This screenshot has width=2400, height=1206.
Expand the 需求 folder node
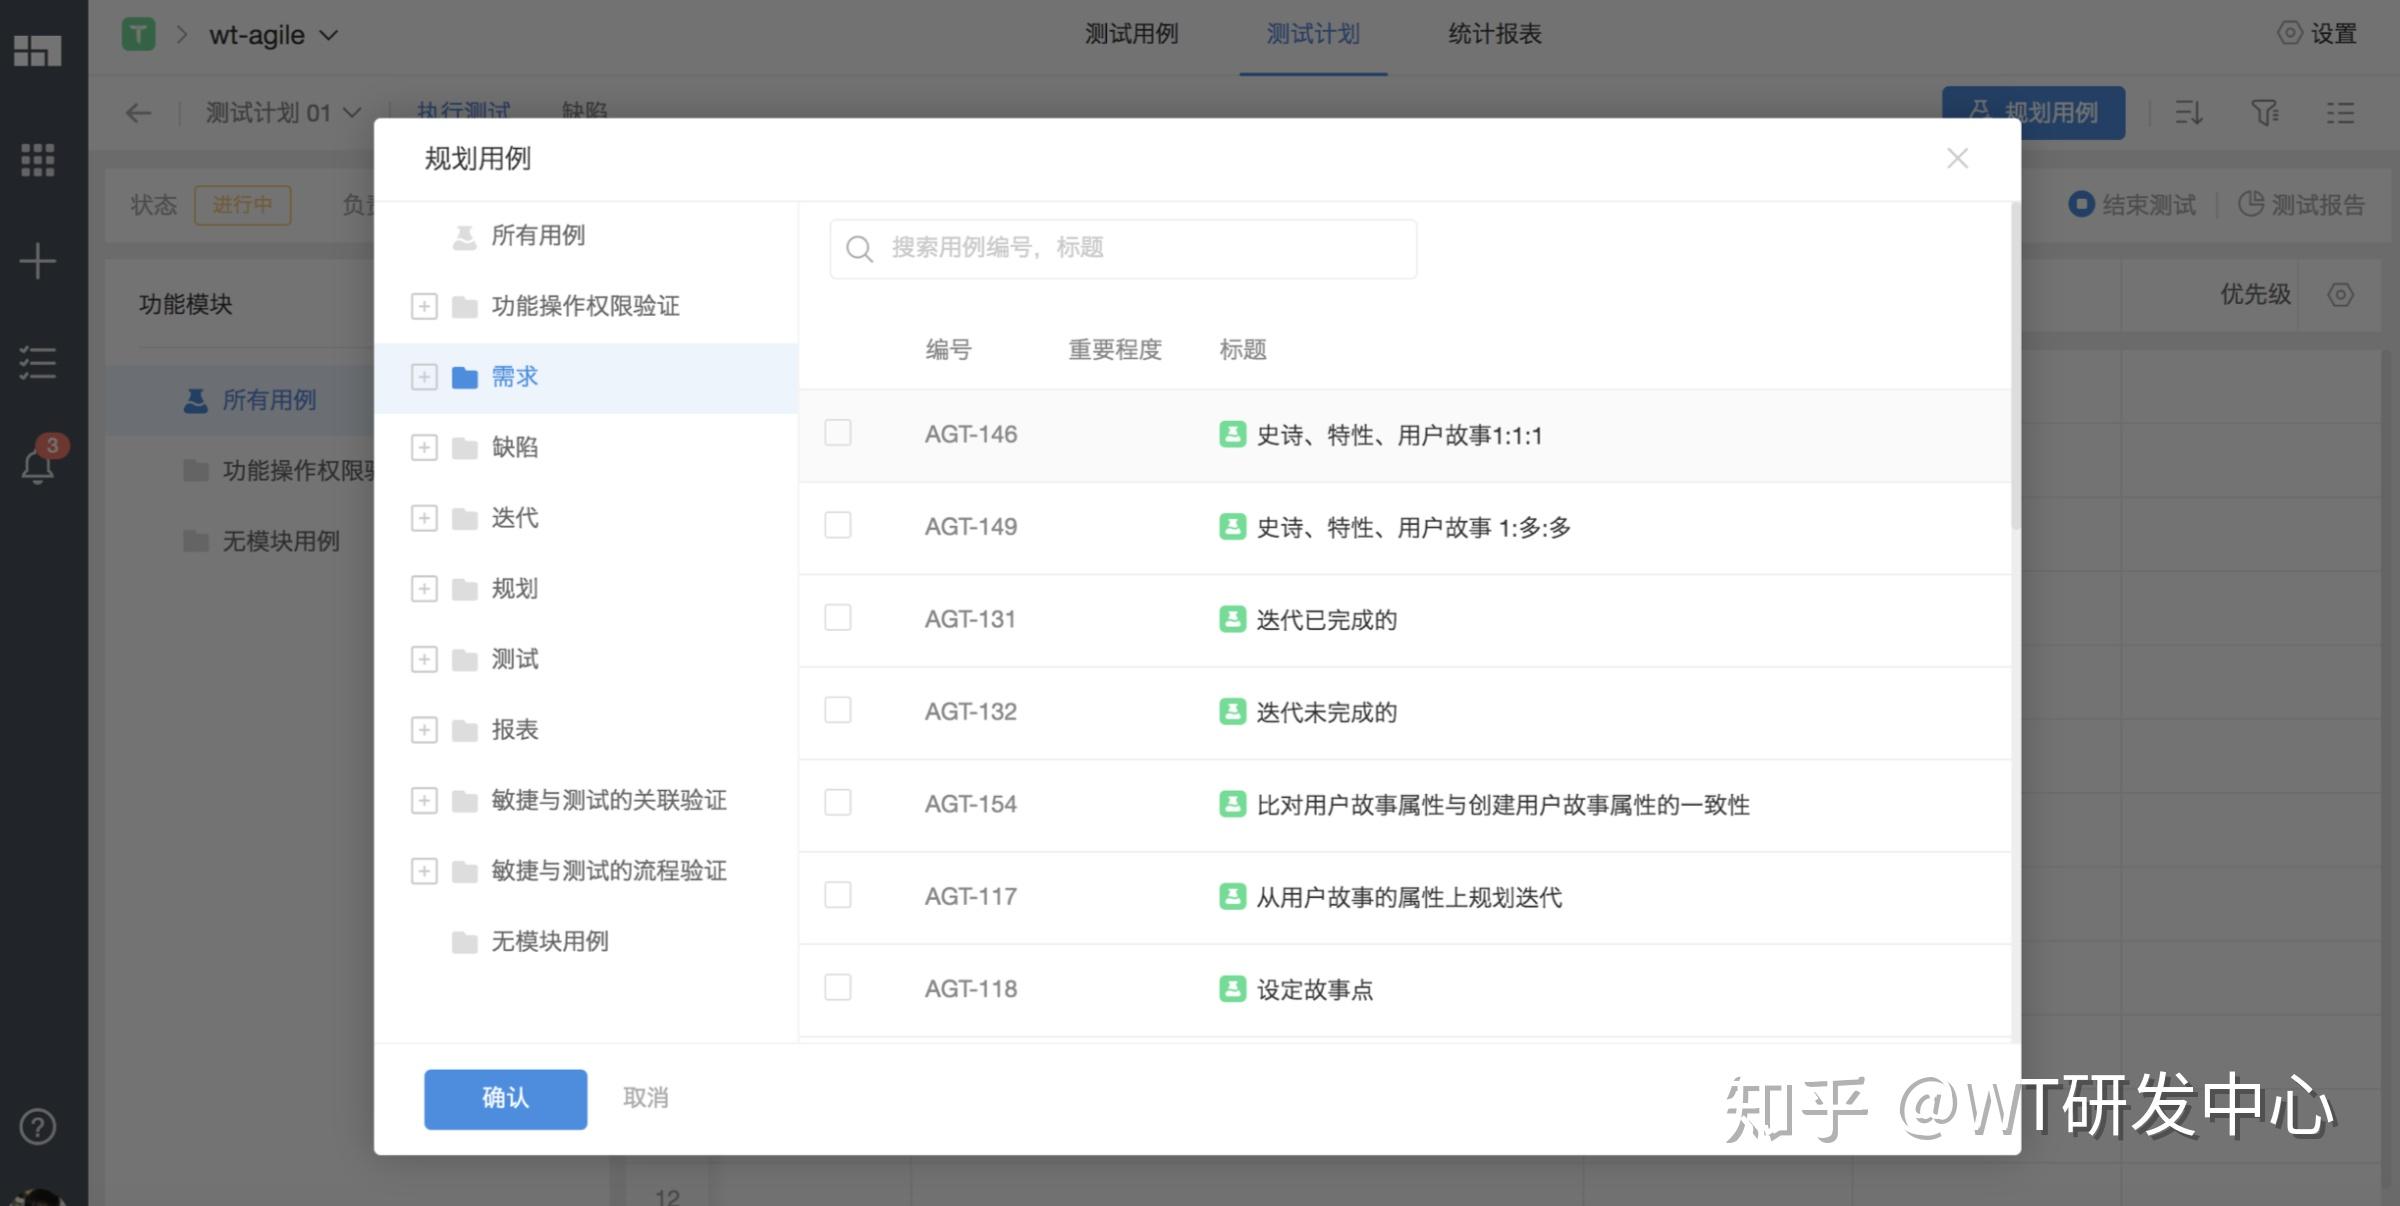pyautogui.click(x=424, y=377)
